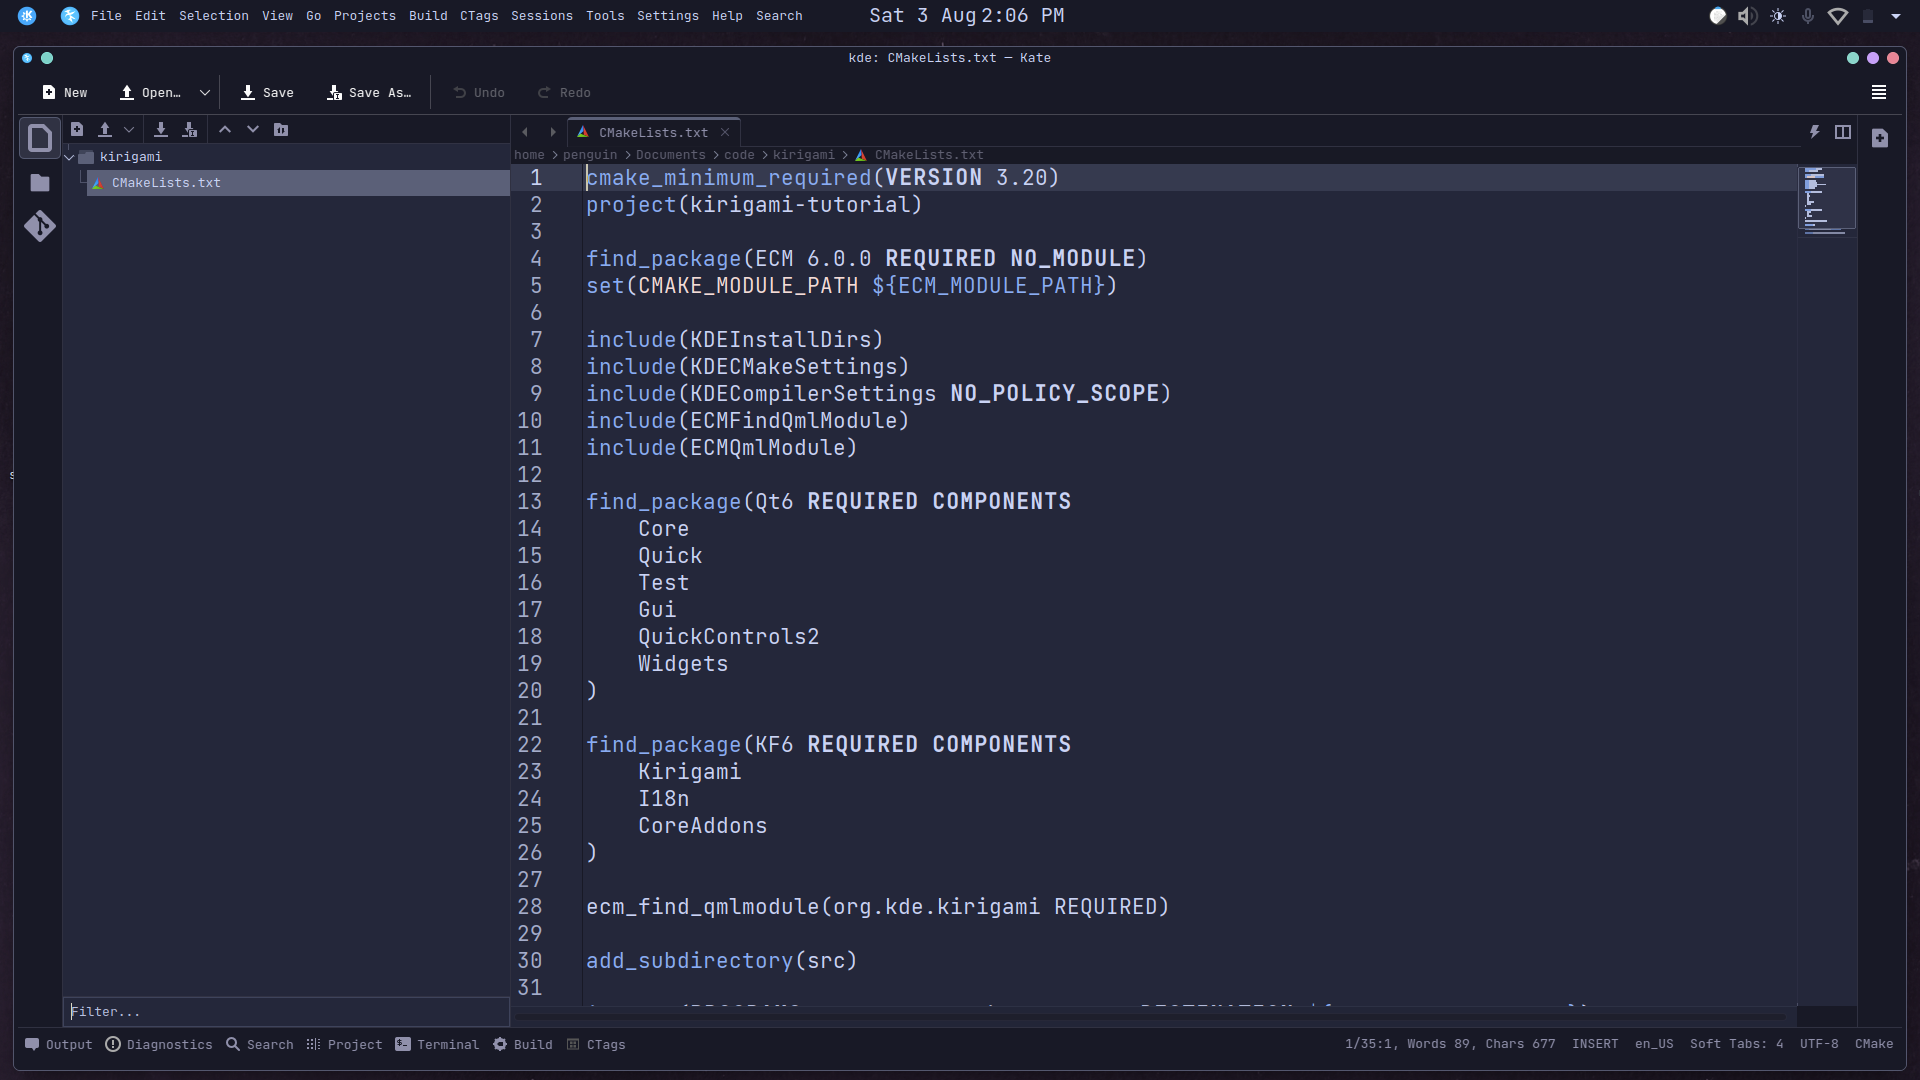Open the filesystem browser sidebar icon
Screen dimensions: 1920x1080
click(40, 183)
